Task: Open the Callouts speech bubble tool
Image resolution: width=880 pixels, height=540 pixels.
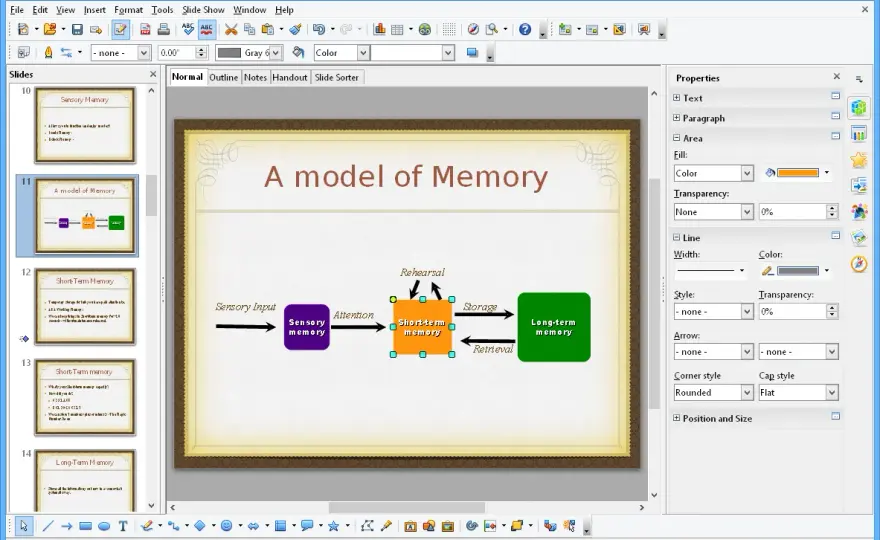Action: coord(306,526)
